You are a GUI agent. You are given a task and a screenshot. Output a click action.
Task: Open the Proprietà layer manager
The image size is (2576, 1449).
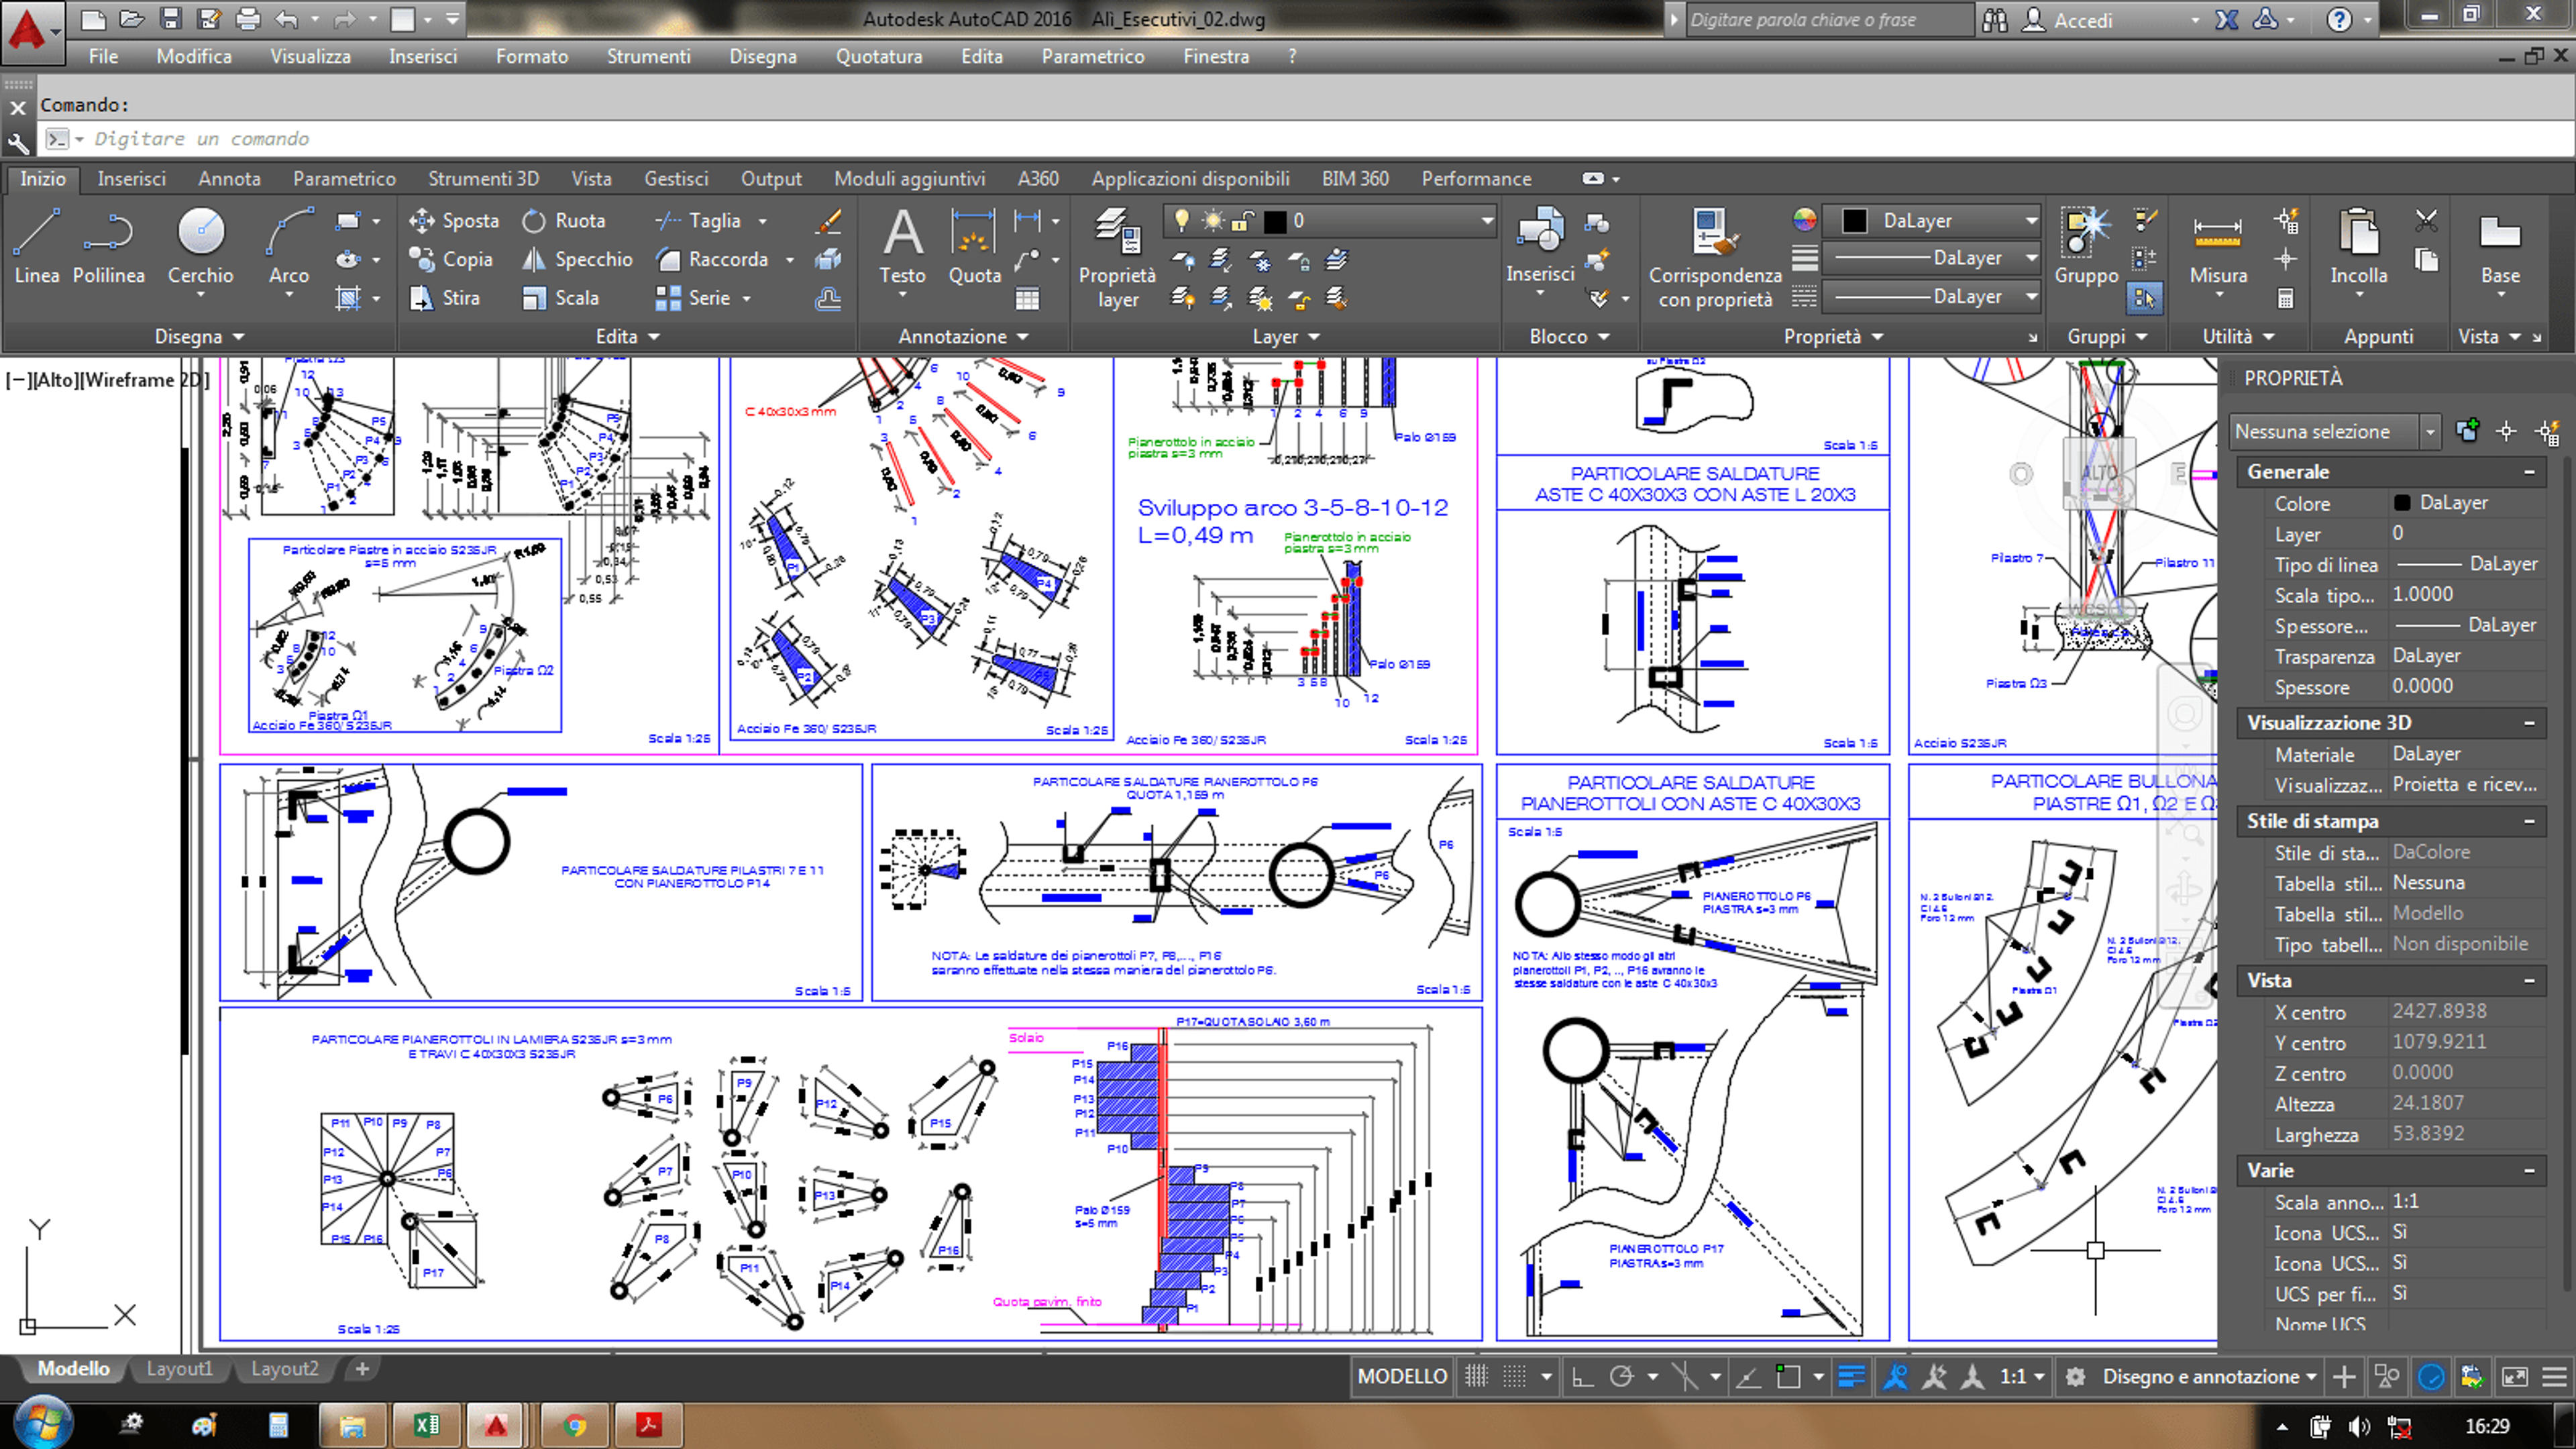[x=1117, y=258]
